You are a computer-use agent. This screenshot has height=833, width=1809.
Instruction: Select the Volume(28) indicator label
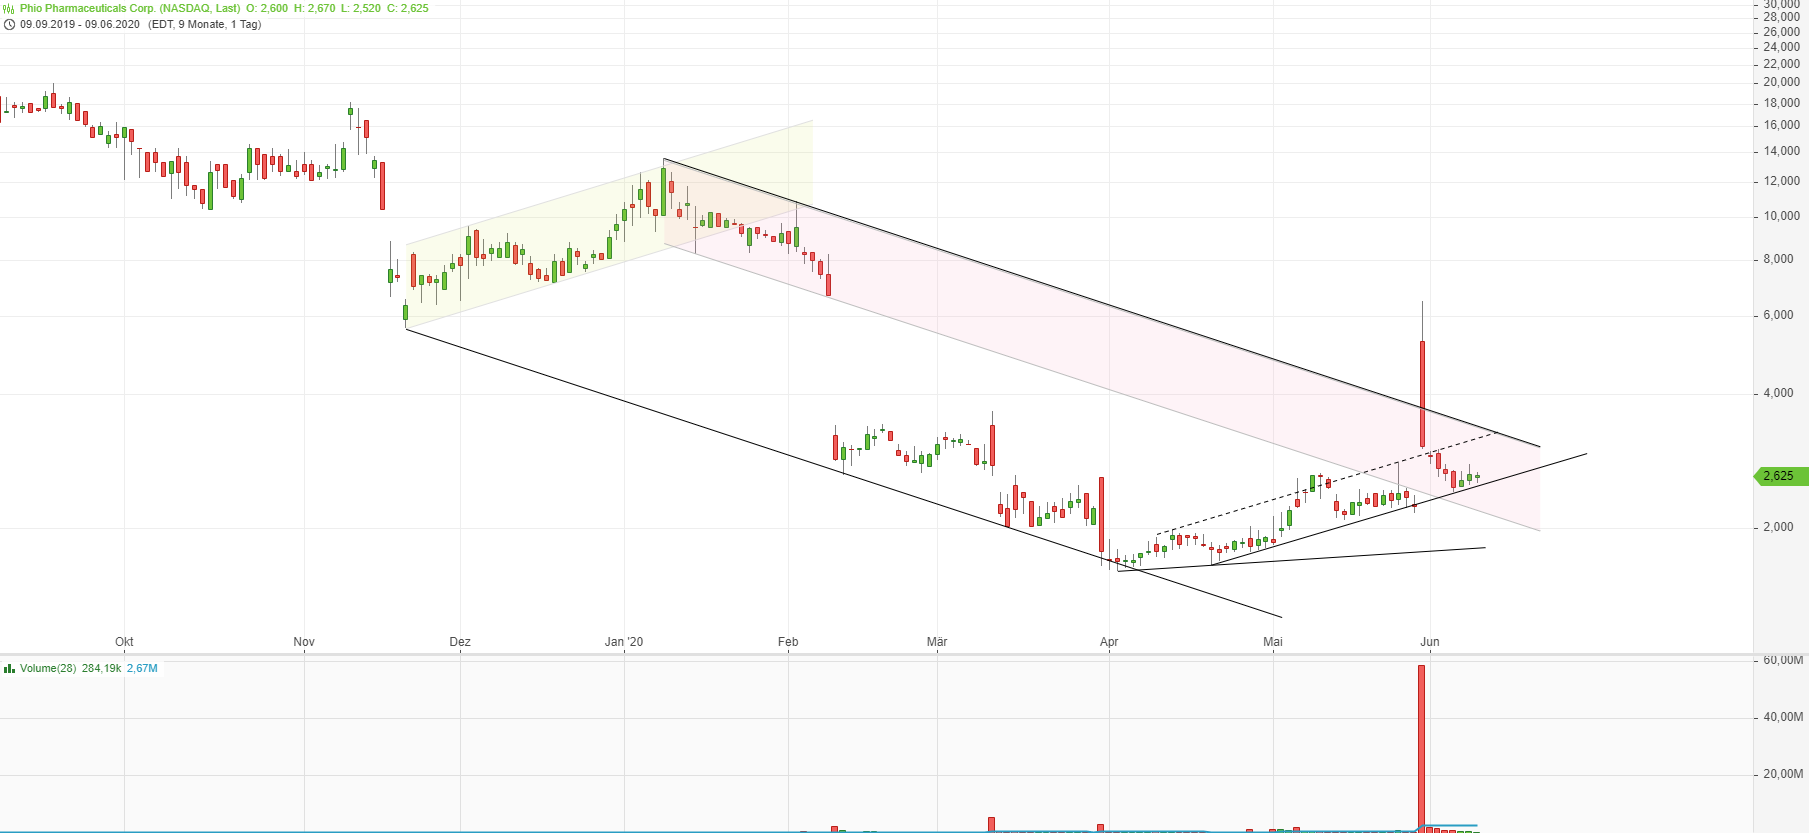coord(48,668)
